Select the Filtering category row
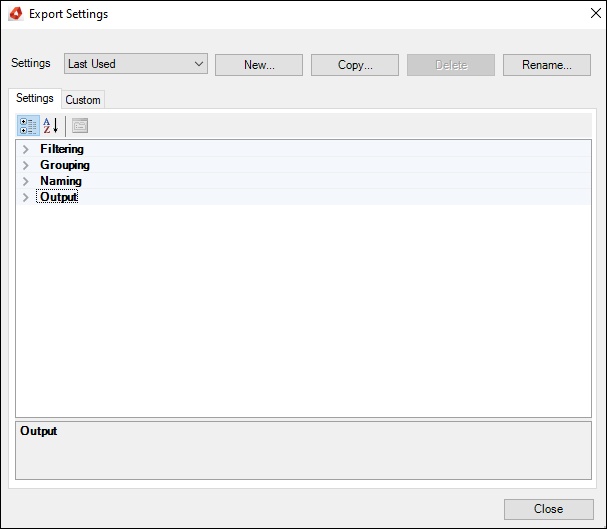607x529 pixels. [304, 149]
